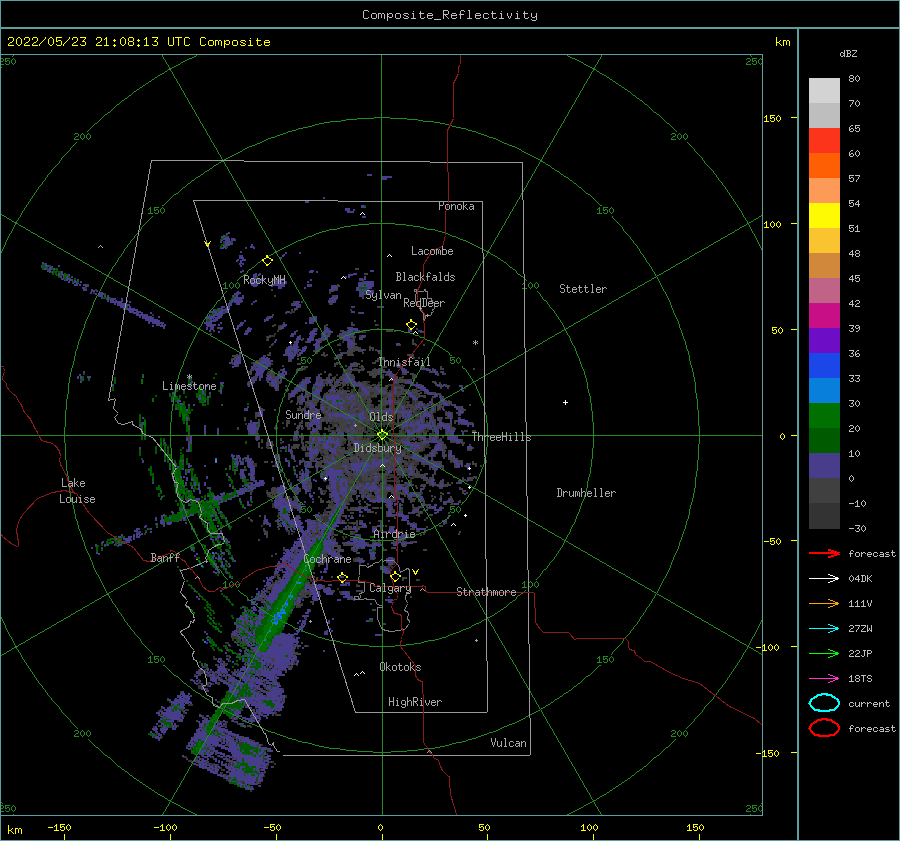The height and width of the screenshot is (841, 900).
Task: Click the Stettler label
Action: pyautogui.click(x=583, y=289)
